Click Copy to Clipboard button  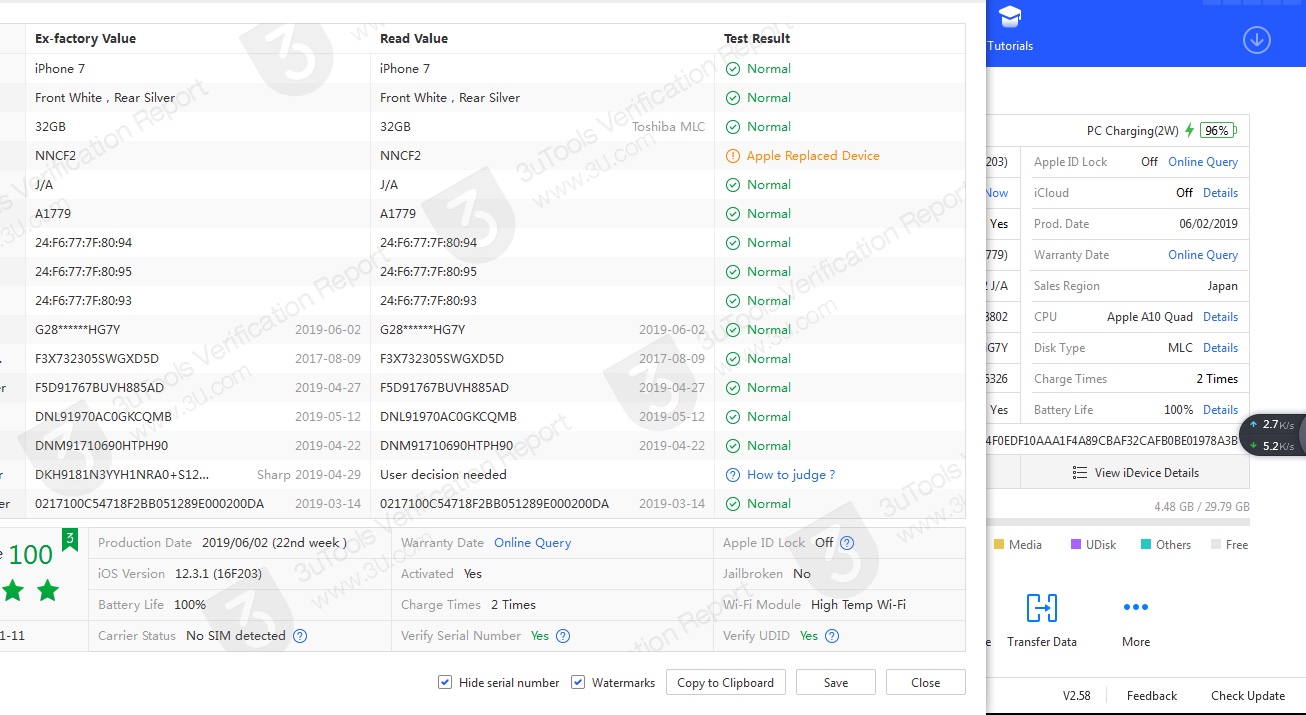[x=725, y=682]
